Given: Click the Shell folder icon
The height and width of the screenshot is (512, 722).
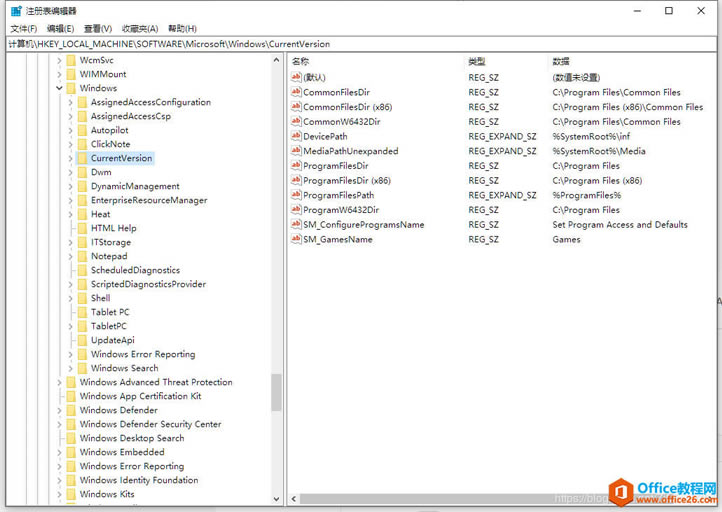Looking at the screenshot, I should coord(82,298).
